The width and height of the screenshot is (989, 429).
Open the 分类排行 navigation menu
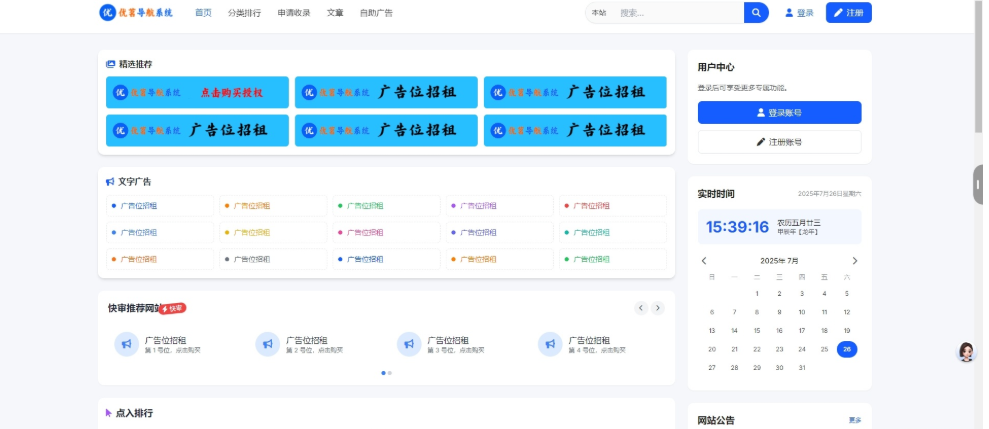[244, 13]
